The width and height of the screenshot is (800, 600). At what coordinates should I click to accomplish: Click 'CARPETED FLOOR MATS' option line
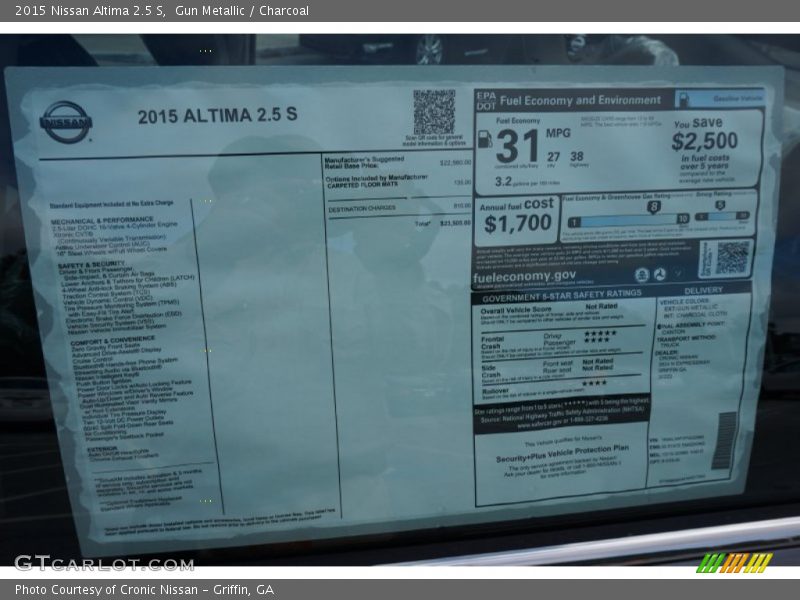point(362,185)
